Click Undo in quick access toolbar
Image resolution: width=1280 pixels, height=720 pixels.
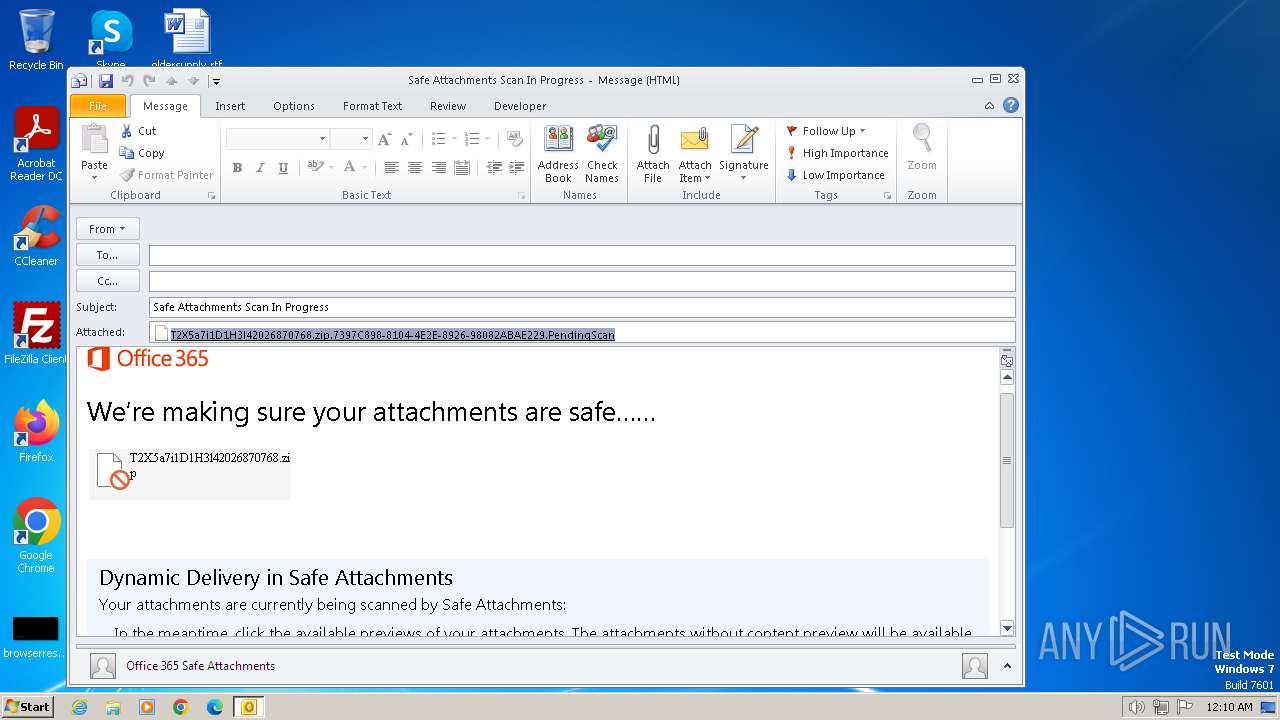[127, 80]
